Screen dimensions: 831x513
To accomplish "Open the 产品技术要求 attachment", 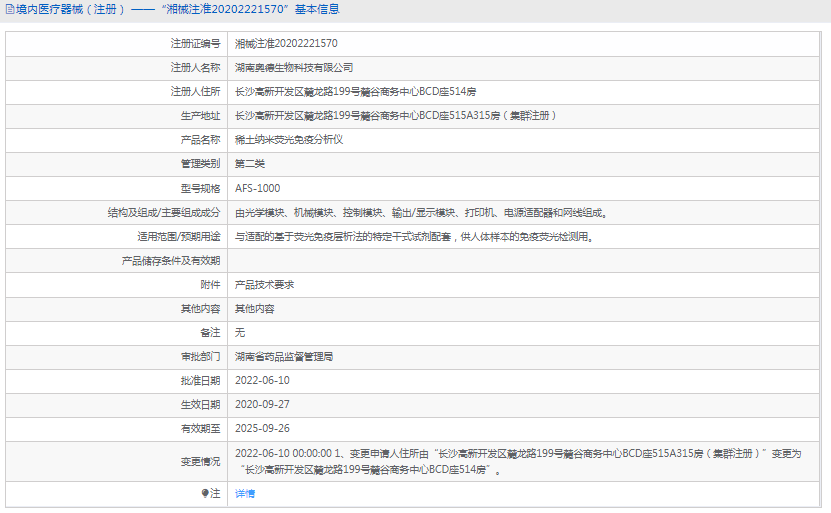I will 264,285.
